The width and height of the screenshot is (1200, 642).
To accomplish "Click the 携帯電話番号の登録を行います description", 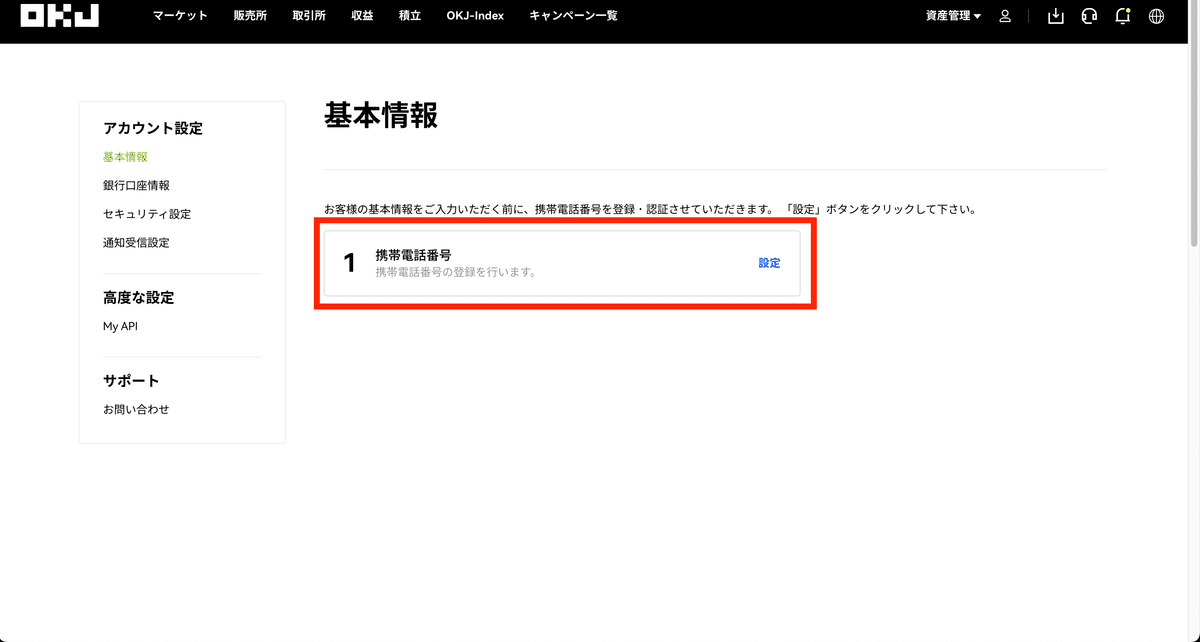I will [x=455, y=272].
